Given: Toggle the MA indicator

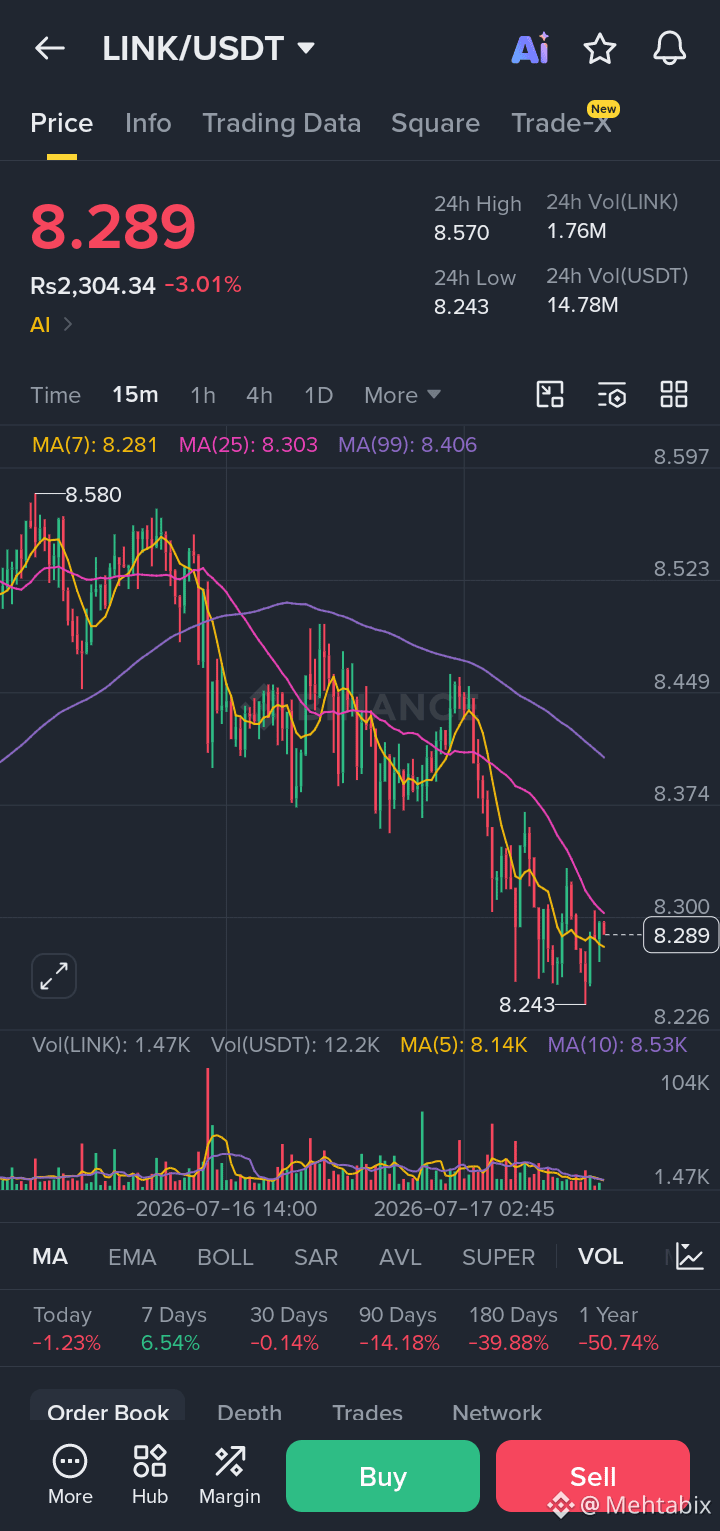Looking at the screenshot, I should [x=50, y=1257].
